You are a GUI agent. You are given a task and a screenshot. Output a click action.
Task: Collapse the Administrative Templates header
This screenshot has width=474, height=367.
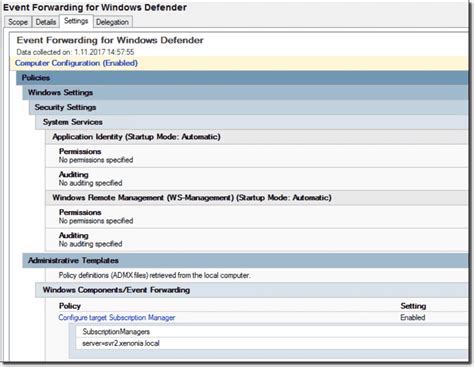tap(245, 260)
